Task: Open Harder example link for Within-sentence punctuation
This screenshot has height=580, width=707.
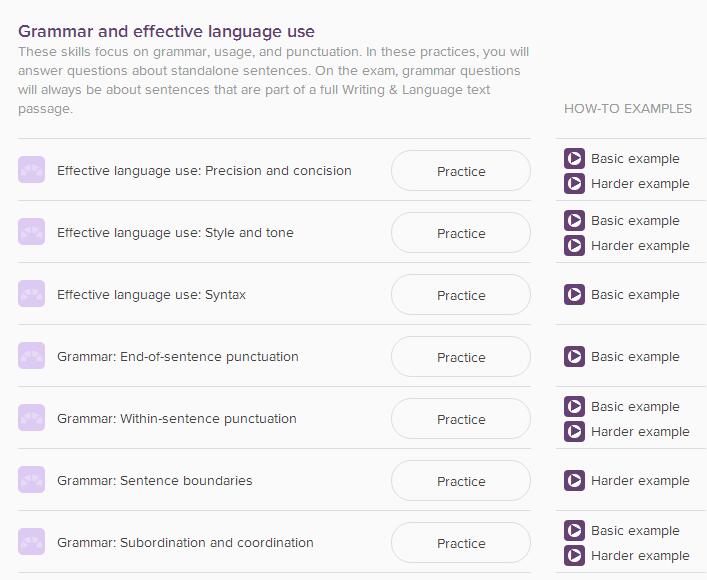Action: click(x=627, y=432)
